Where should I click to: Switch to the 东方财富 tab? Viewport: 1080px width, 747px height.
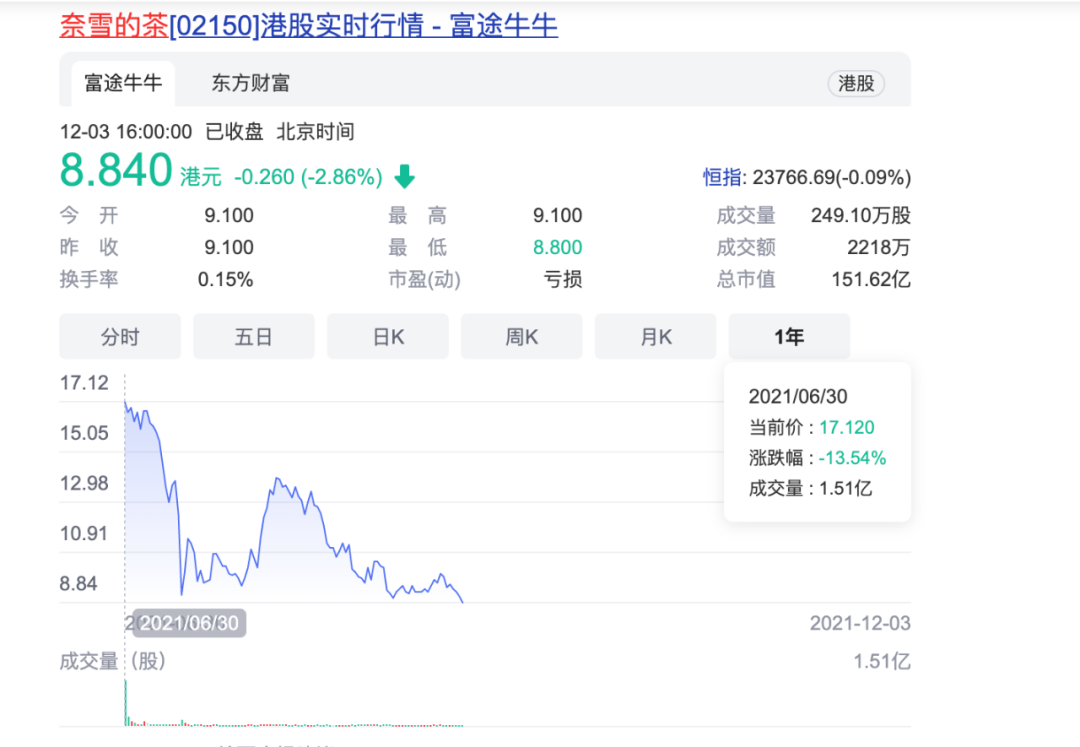coord(250,83)
